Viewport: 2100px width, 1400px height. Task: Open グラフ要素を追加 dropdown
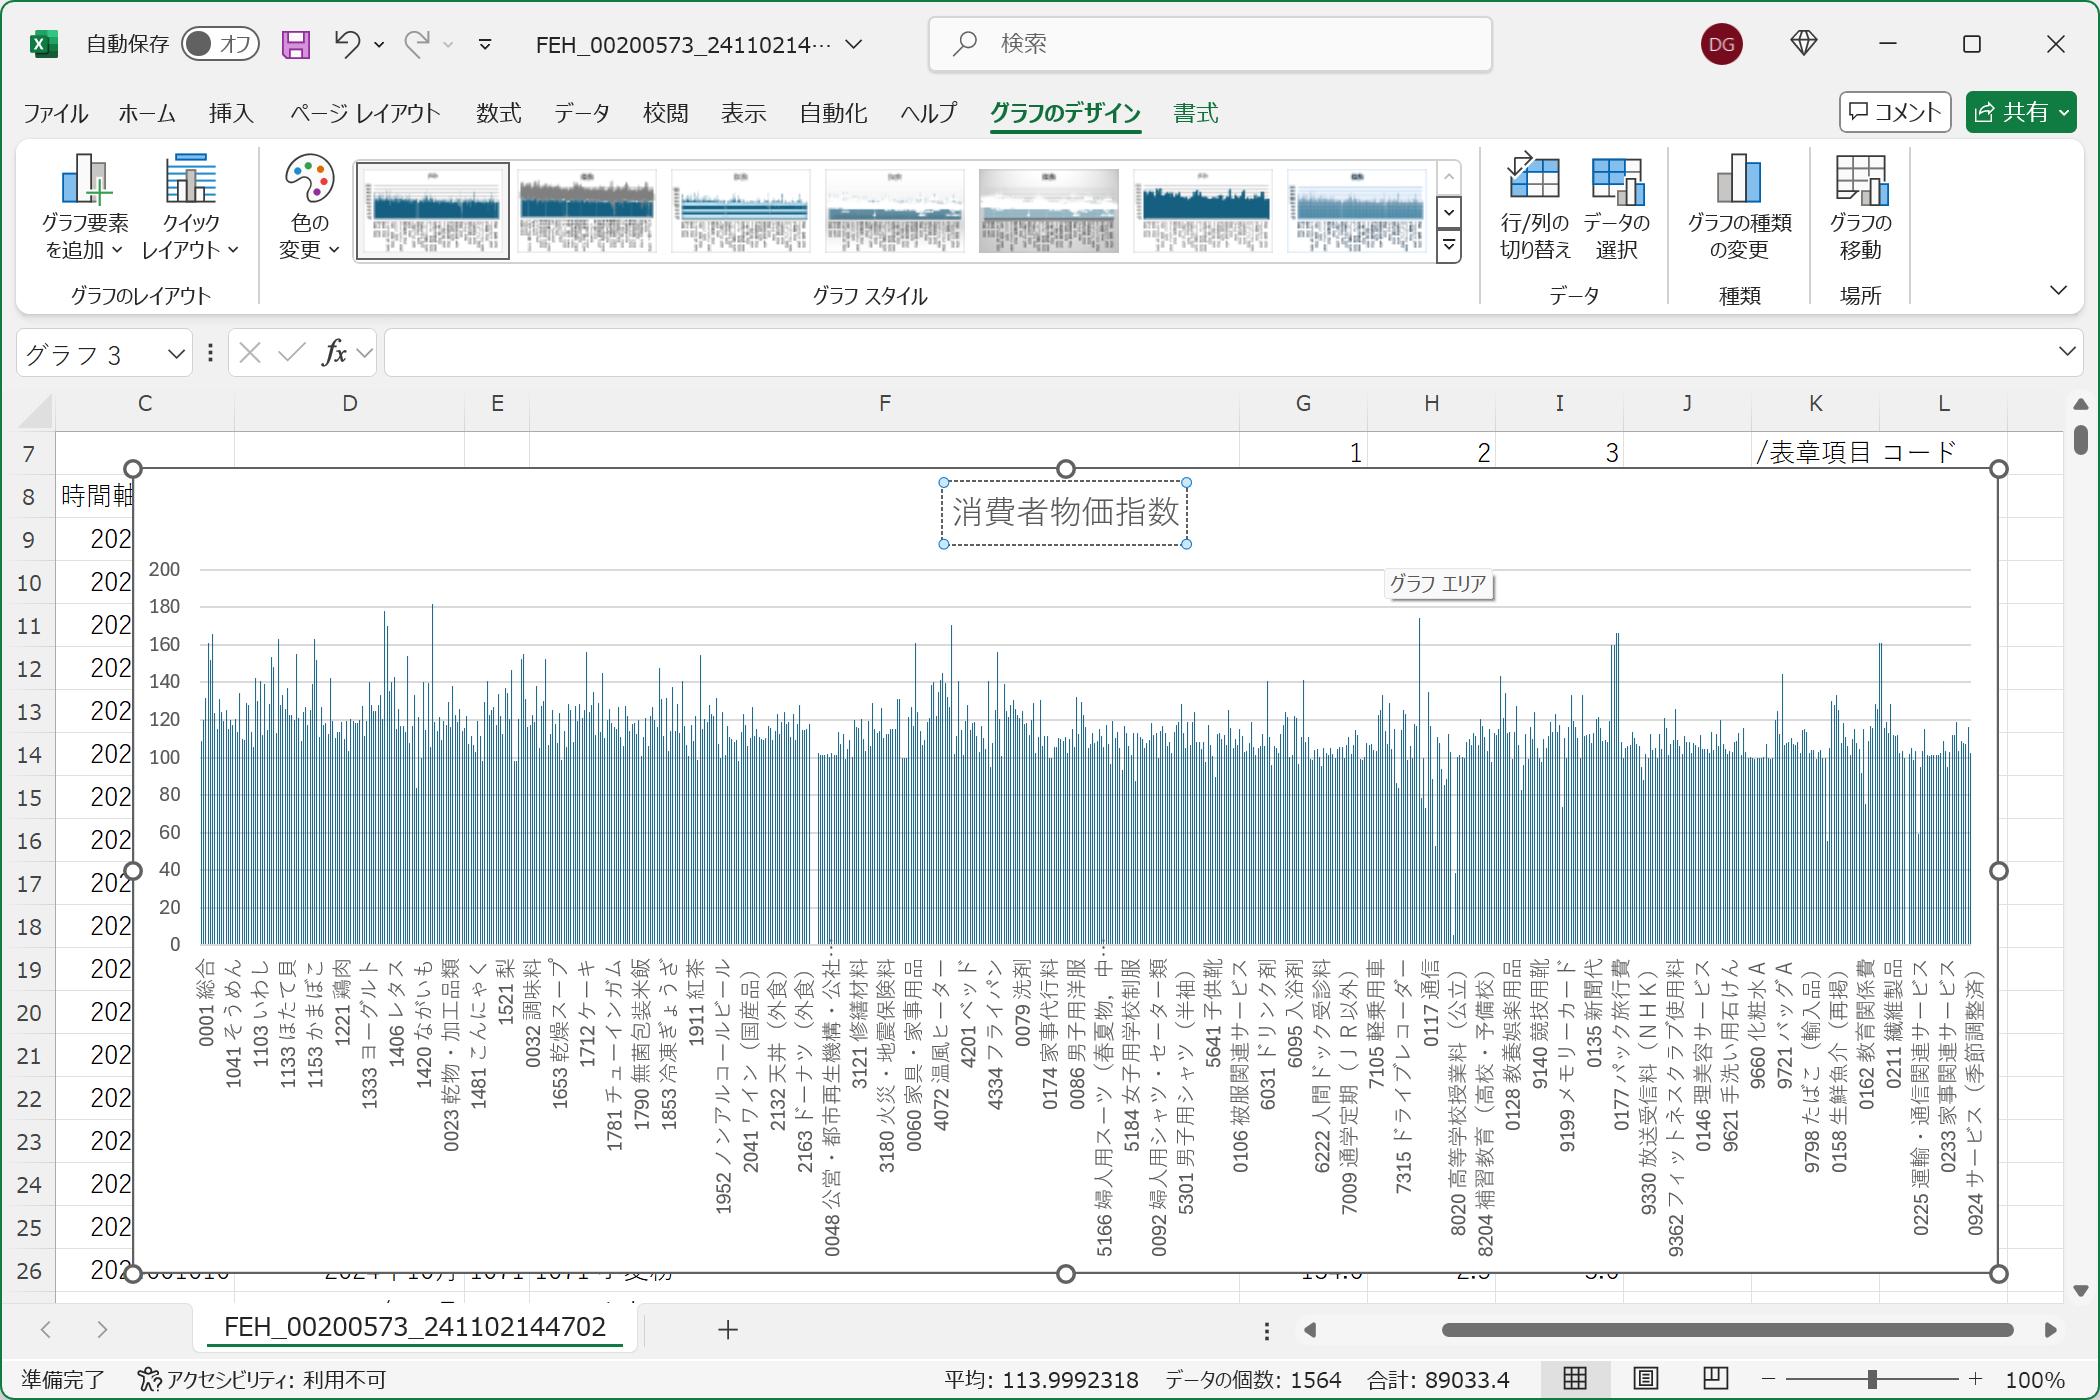click(85, 208)
